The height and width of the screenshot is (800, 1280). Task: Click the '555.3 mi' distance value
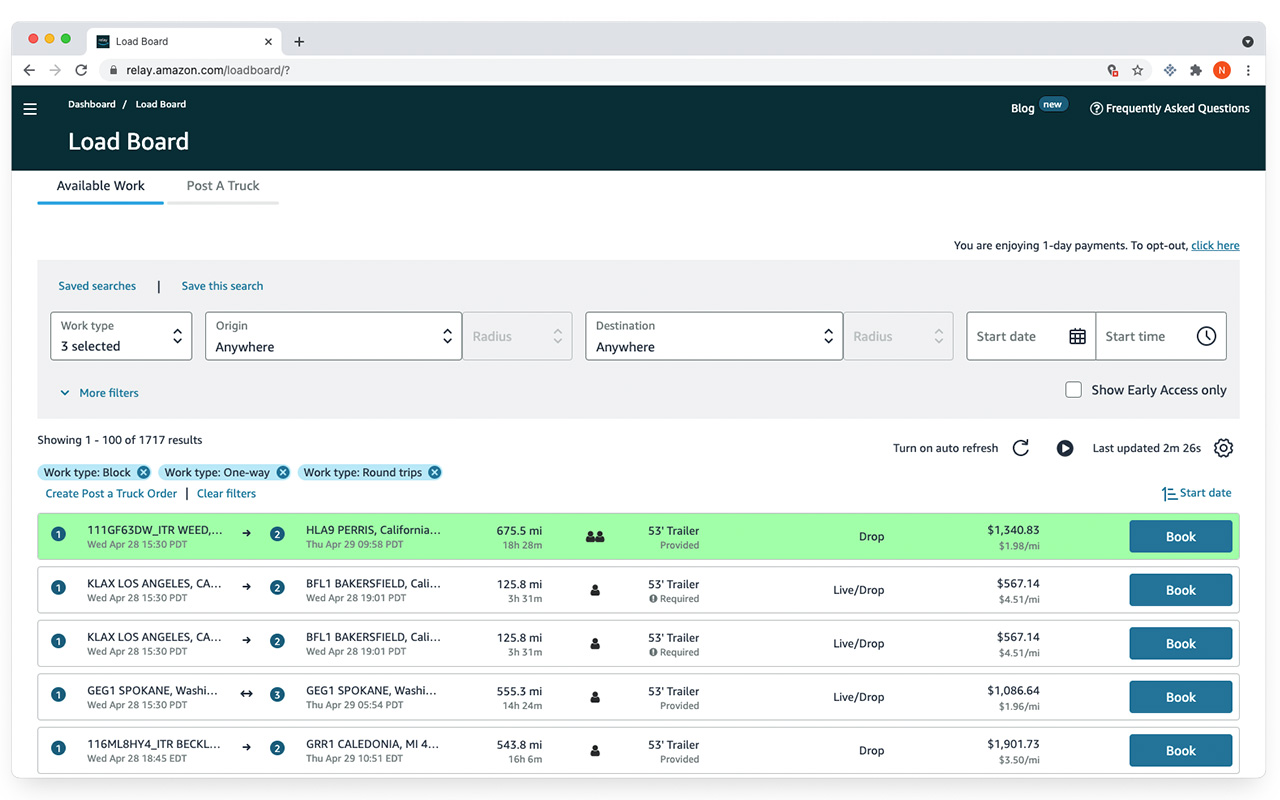[x=519, y=691]
